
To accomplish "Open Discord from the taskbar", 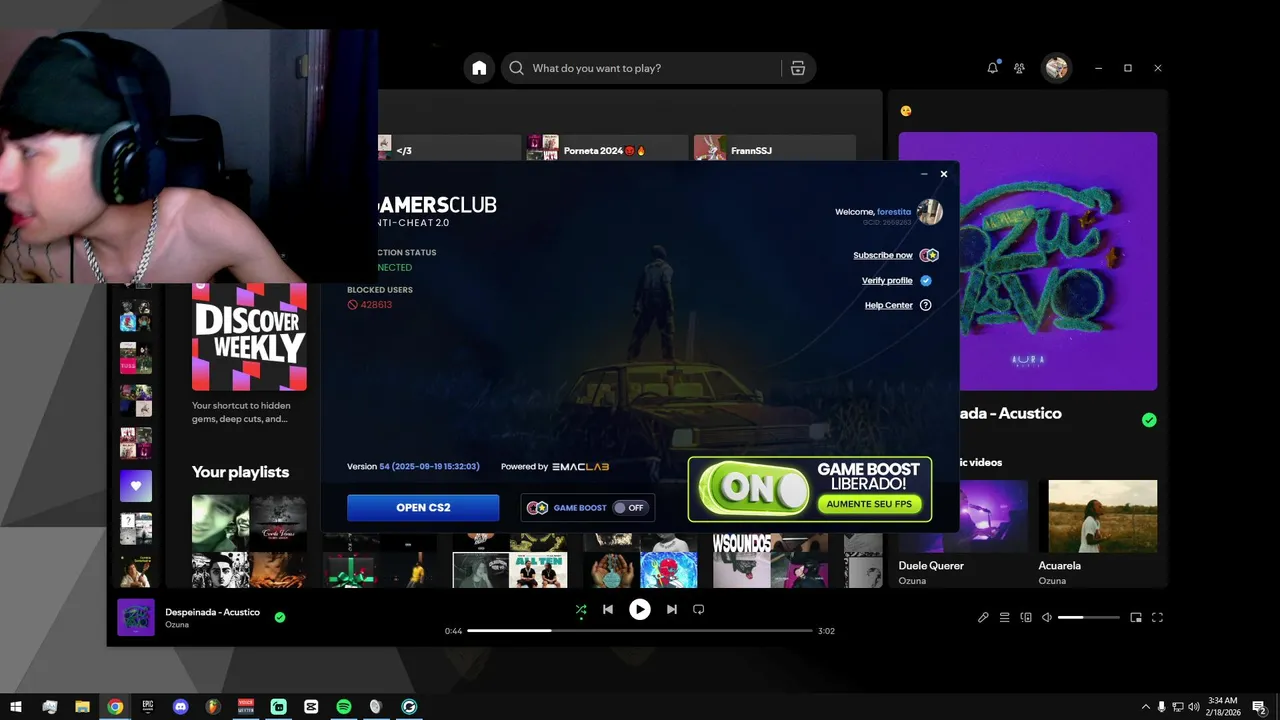I will coord(180,706).
